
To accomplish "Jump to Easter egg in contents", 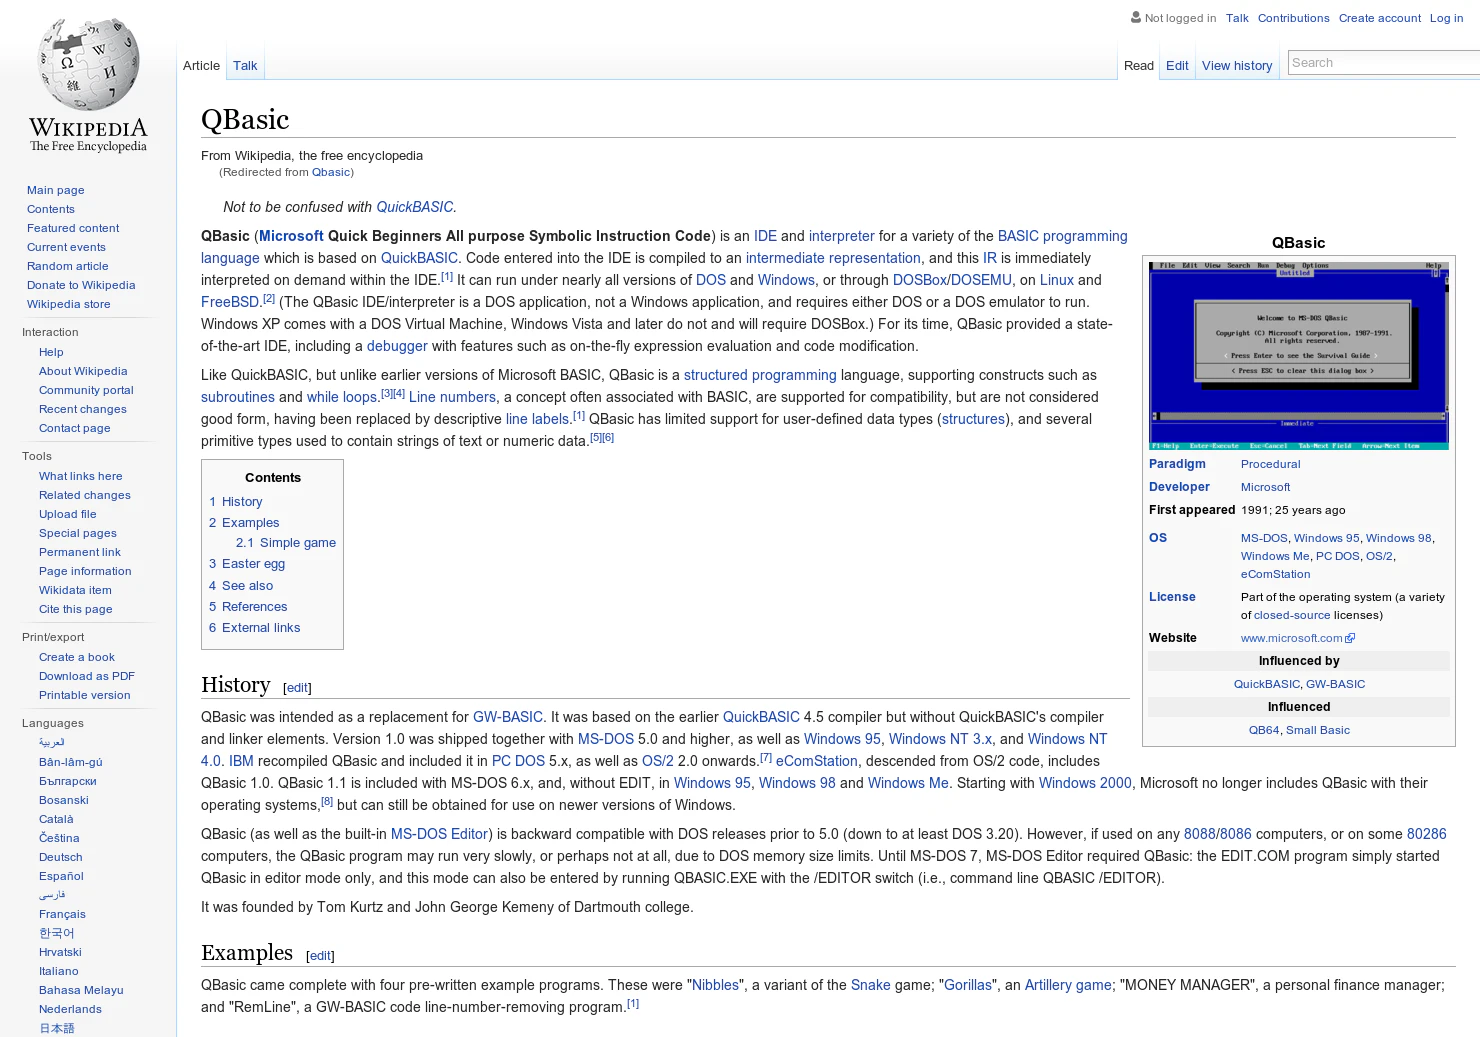I will 247,564.
